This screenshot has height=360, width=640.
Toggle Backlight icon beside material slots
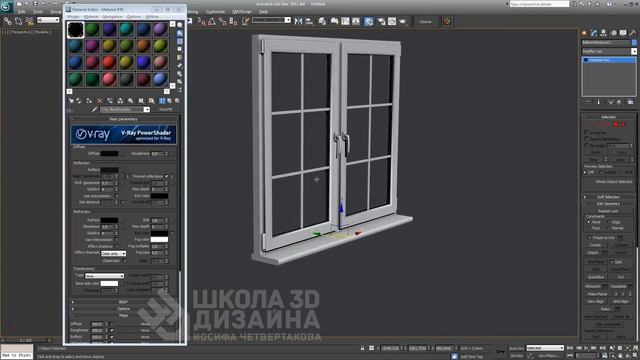click(180, 33)
